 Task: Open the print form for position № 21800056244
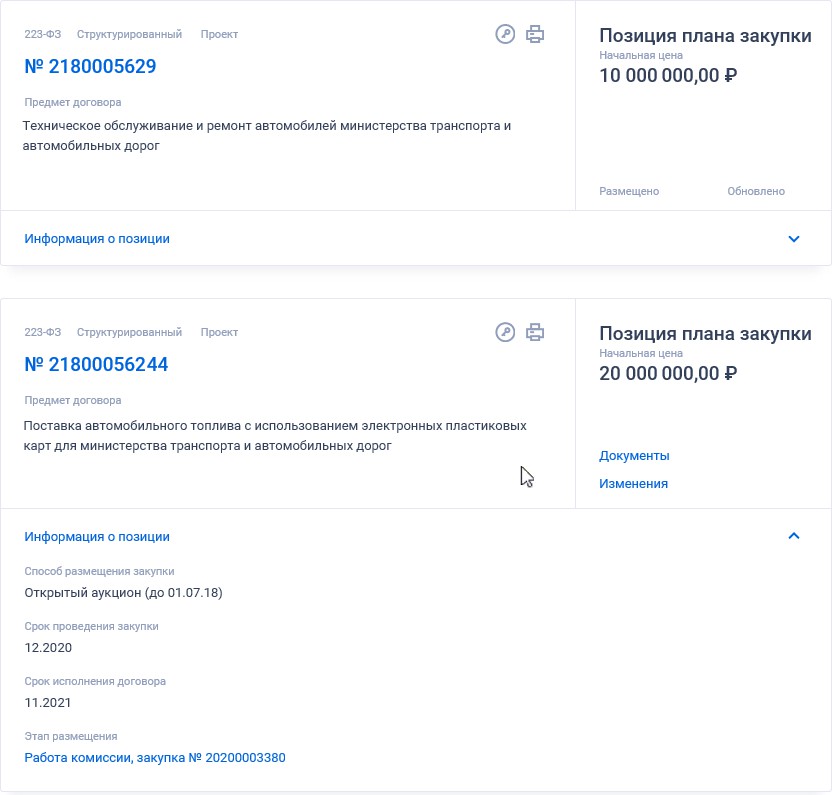pyautogui.click(x=535, y=332)
